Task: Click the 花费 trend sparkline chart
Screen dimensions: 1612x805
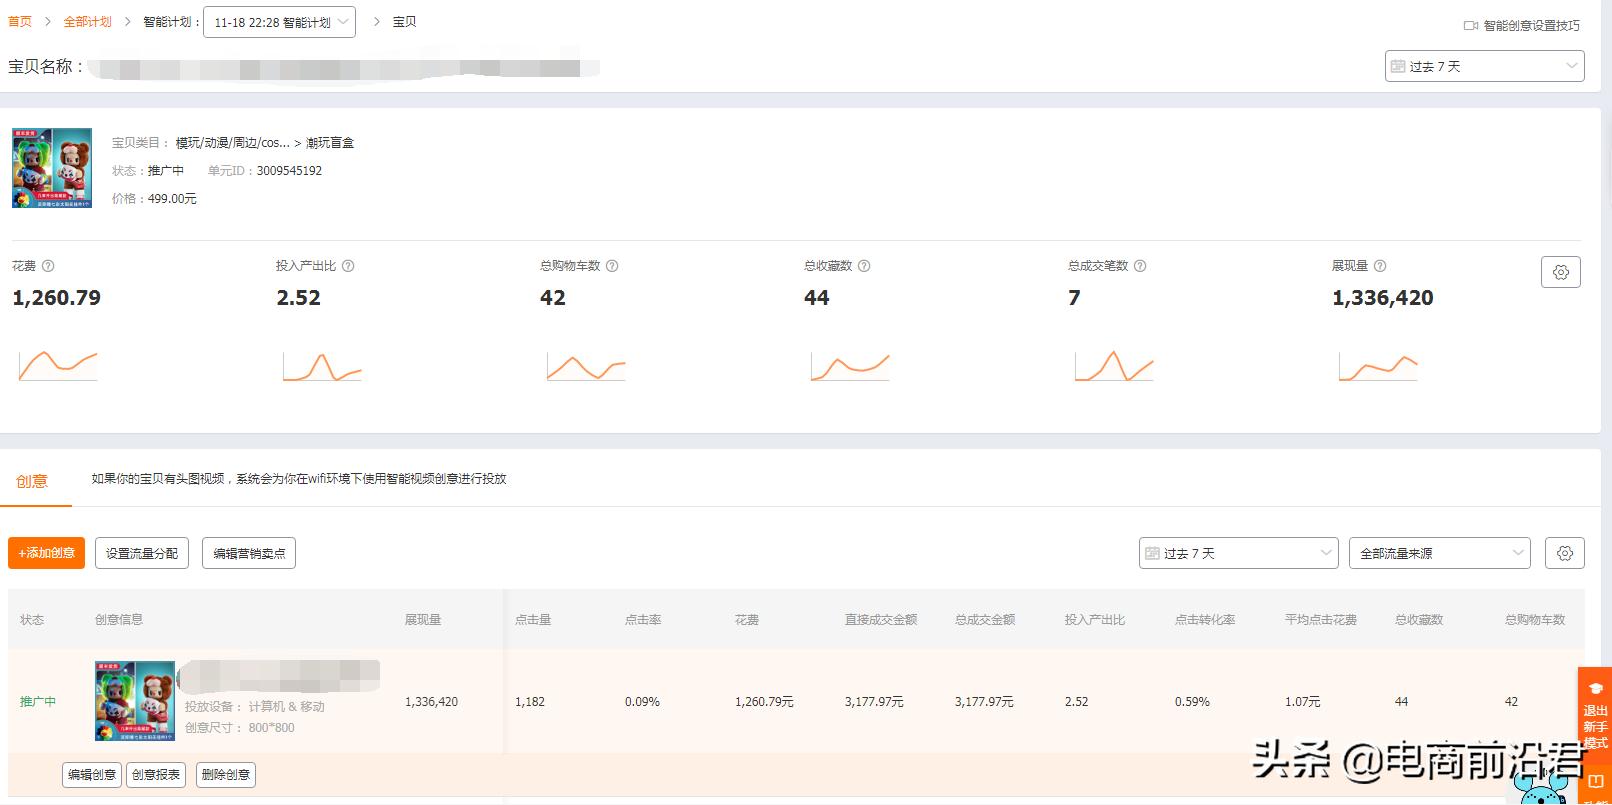Action: coord(58,365)
